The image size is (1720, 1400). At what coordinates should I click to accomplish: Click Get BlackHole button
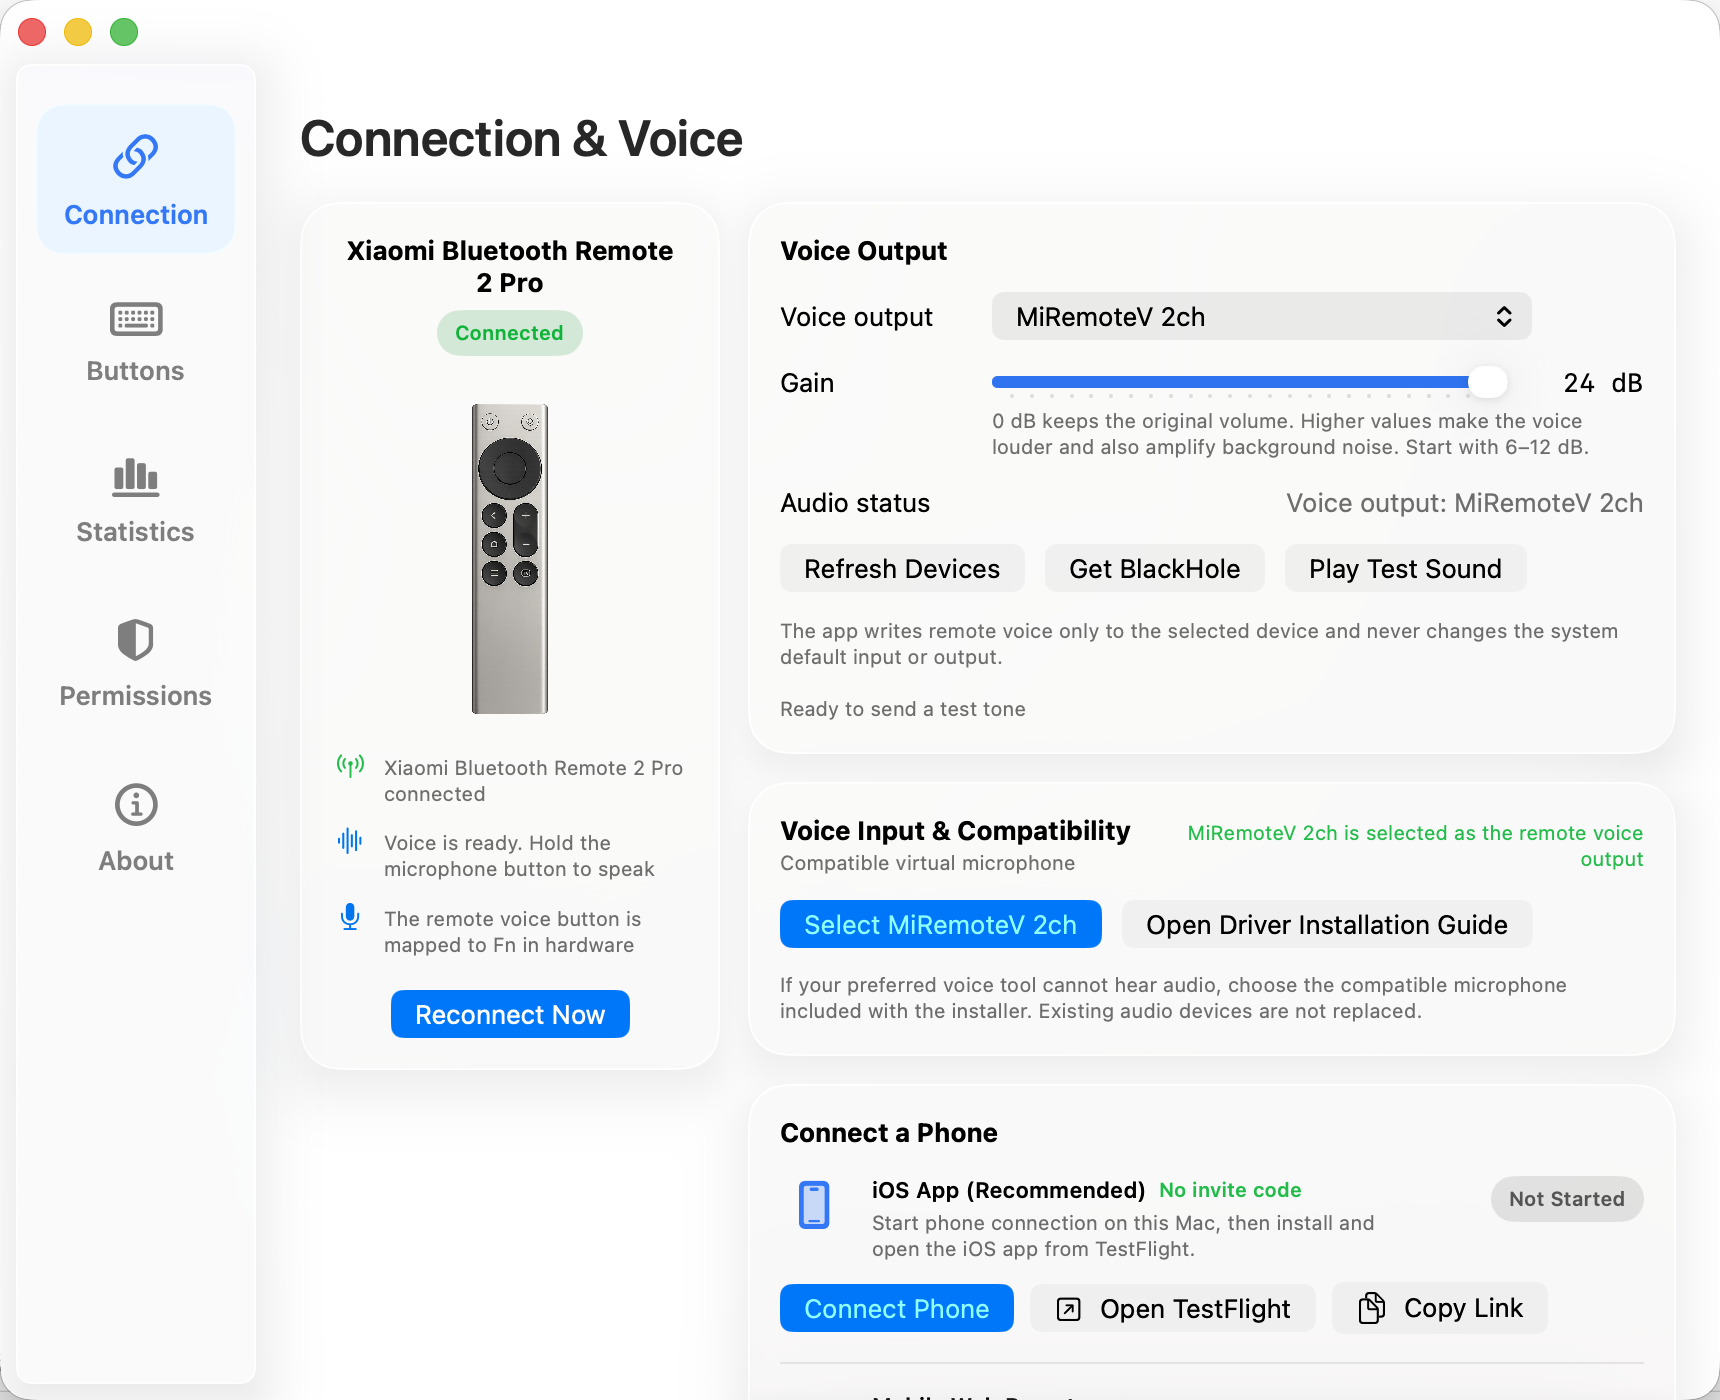pyautogui.click(x=1155, y=568)
